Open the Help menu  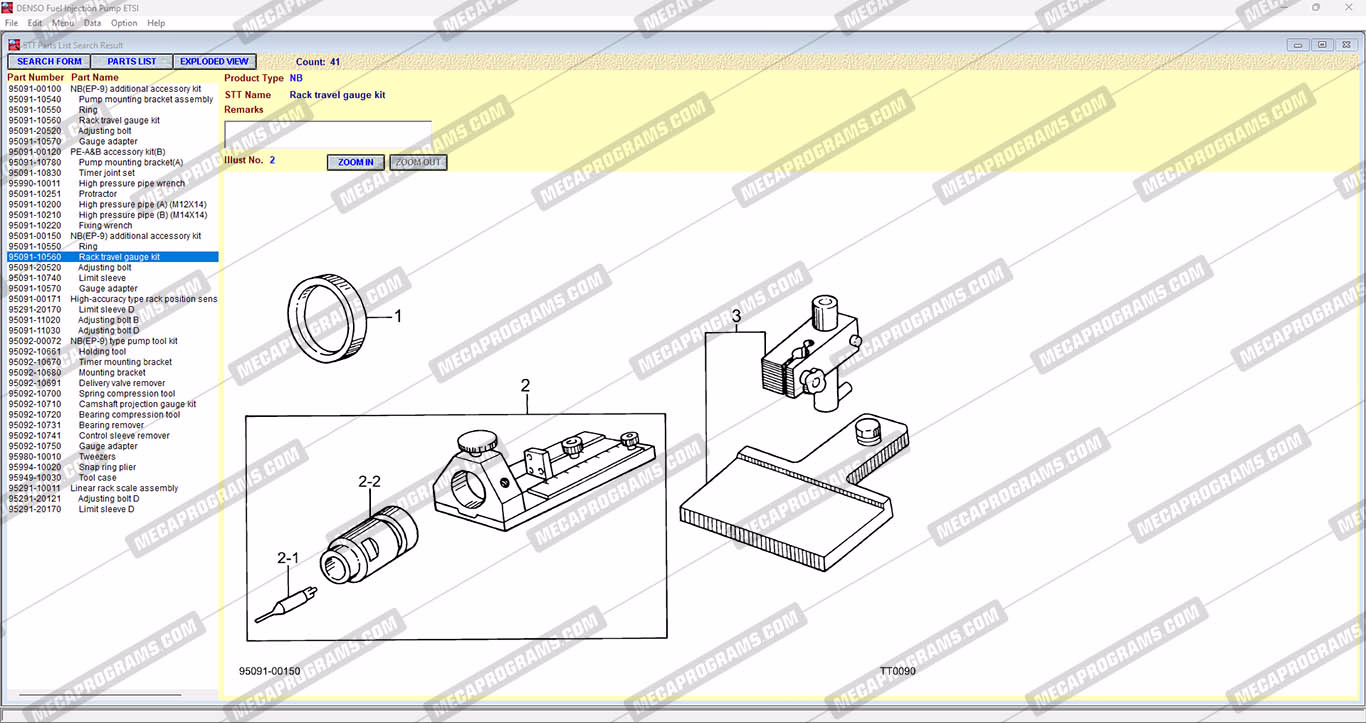click(156, 23)
